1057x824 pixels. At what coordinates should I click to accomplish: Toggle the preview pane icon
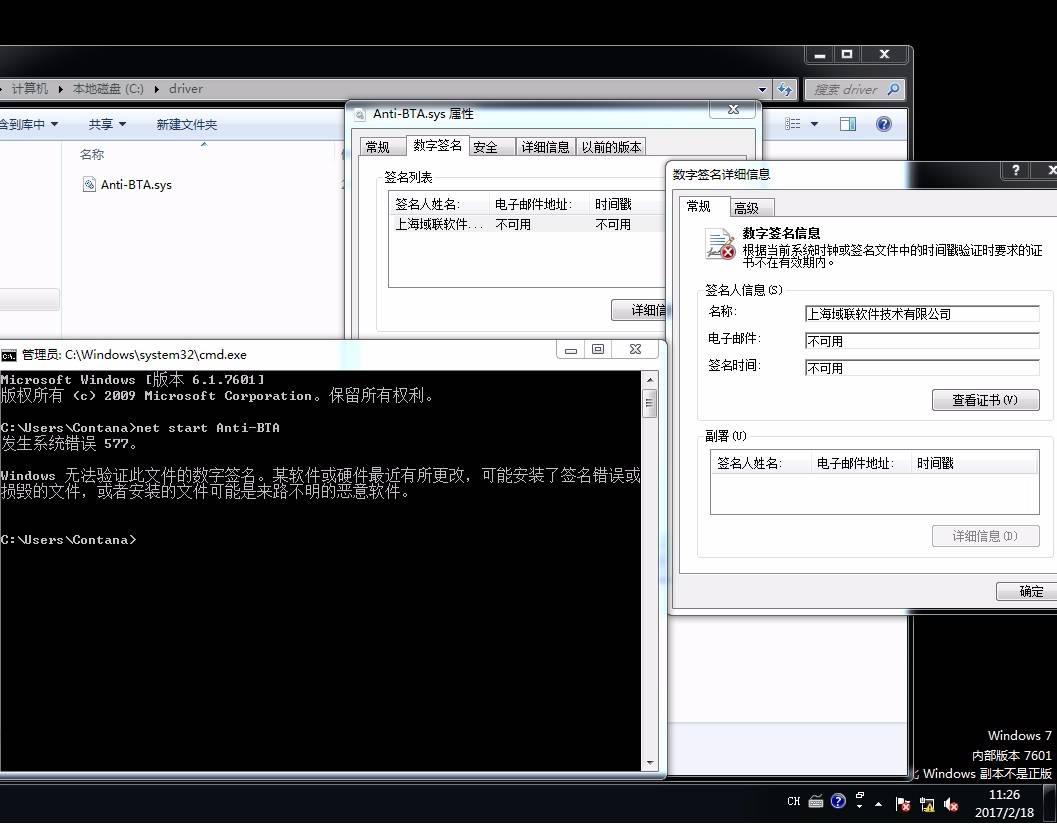(x=847, y=124)
